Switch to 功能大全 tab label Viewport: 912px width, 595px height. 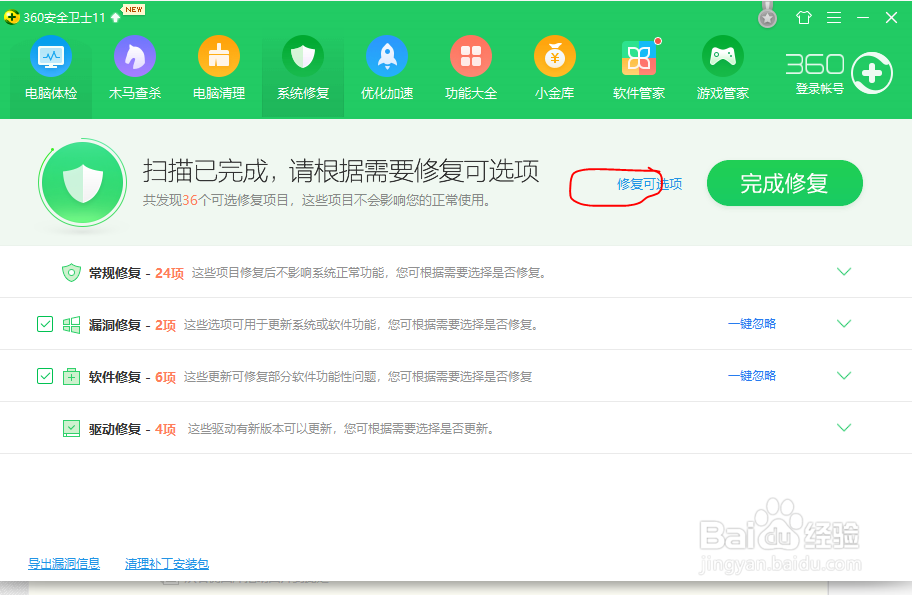tap(471, 93)
